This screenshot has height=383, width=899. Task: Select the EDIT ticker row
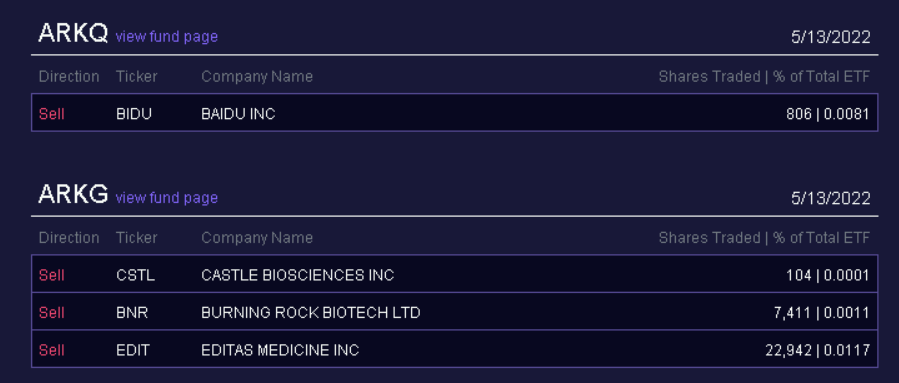click(x=454, y=349)
